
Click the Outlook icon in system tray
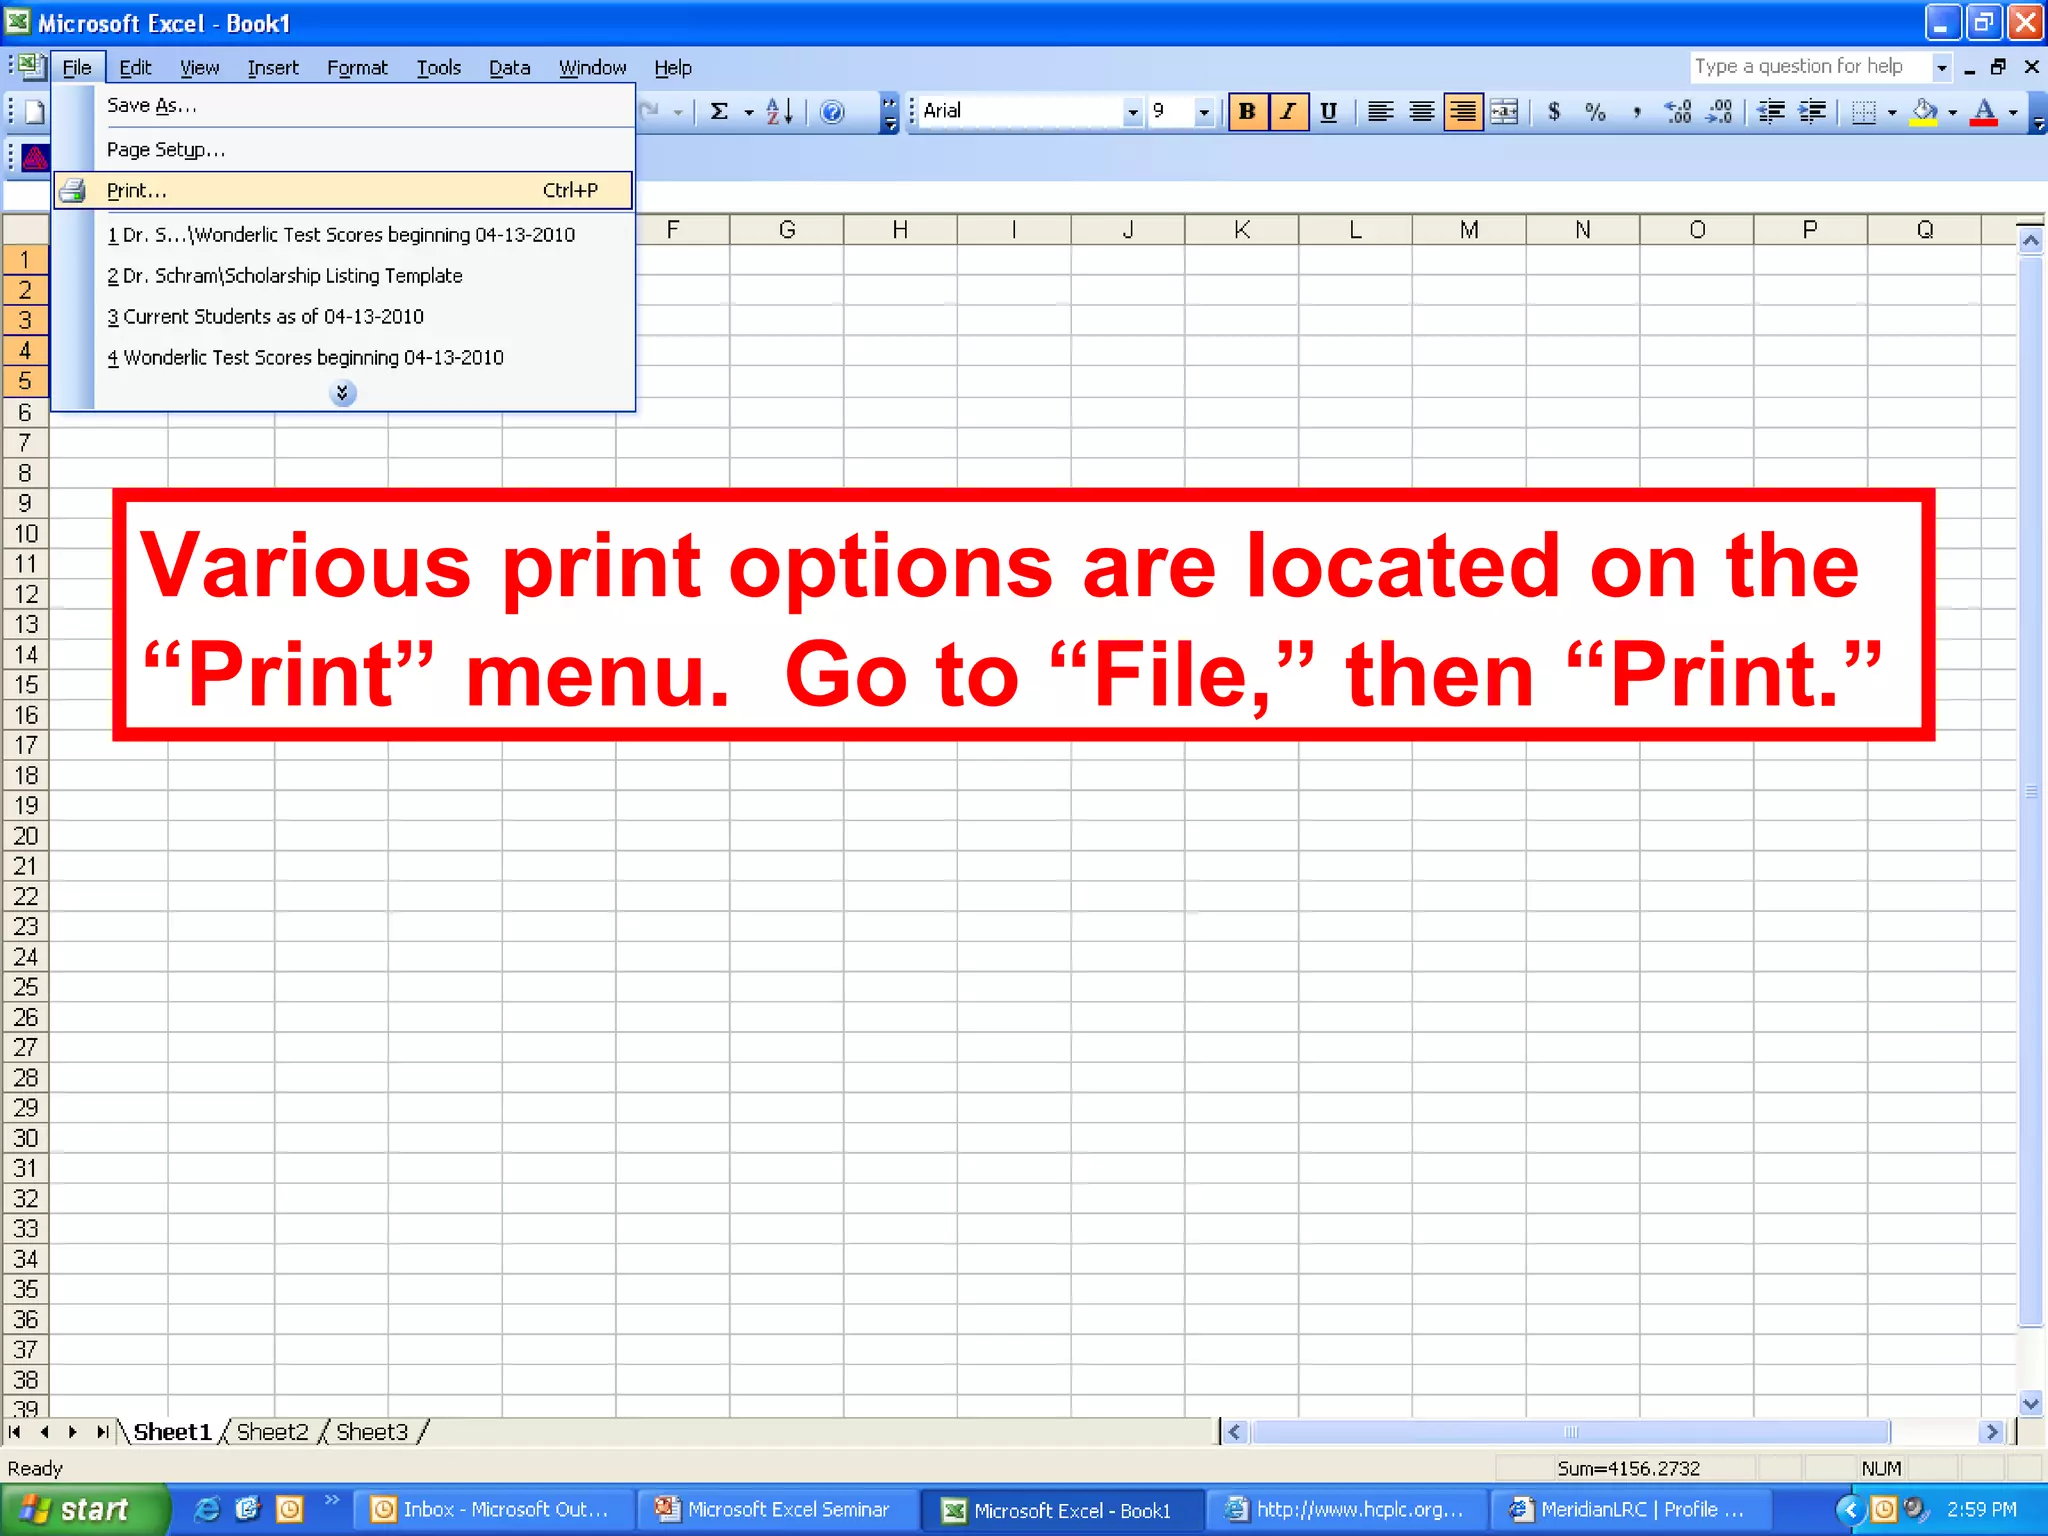coord(1884,1508)
